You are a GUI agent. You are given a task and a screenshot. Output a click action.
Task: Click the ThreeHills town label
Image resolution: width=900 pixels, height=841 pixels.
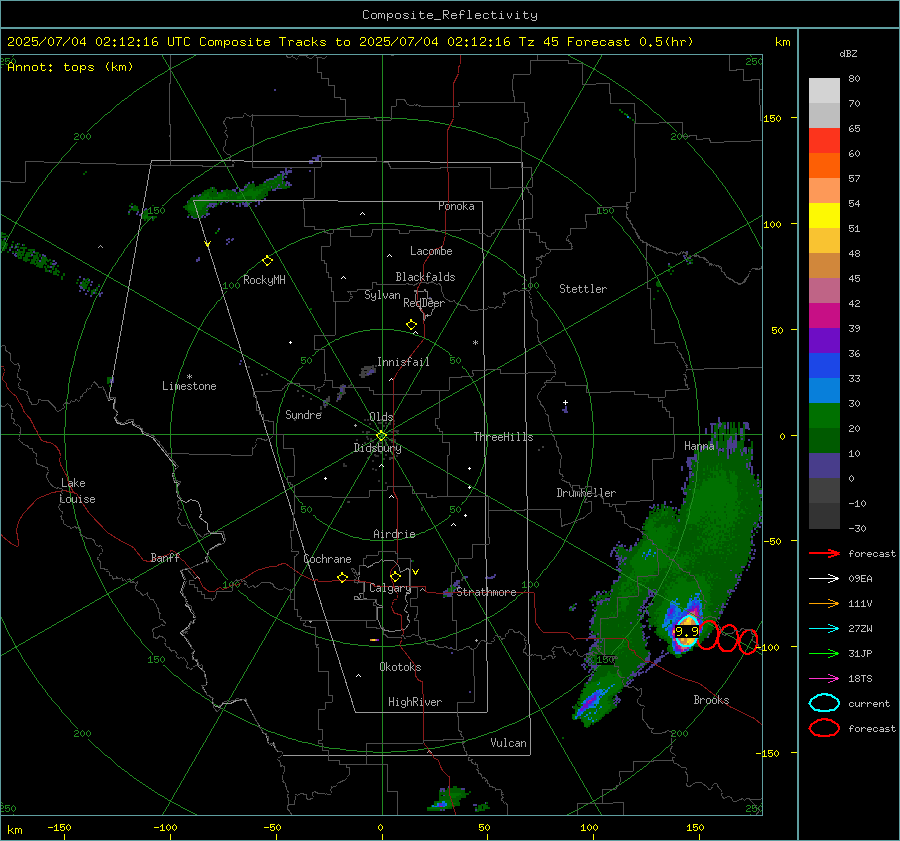tap(503, 437)
